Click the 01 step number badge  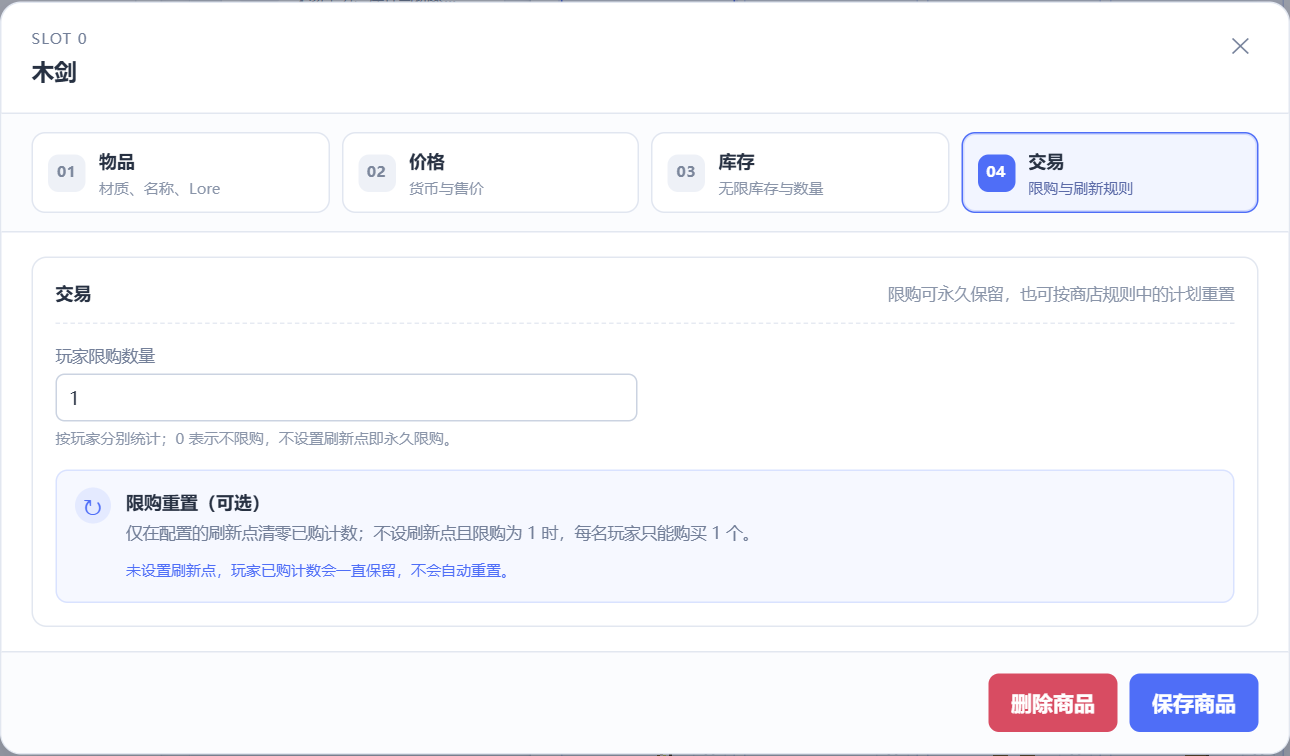click(66, 172)
